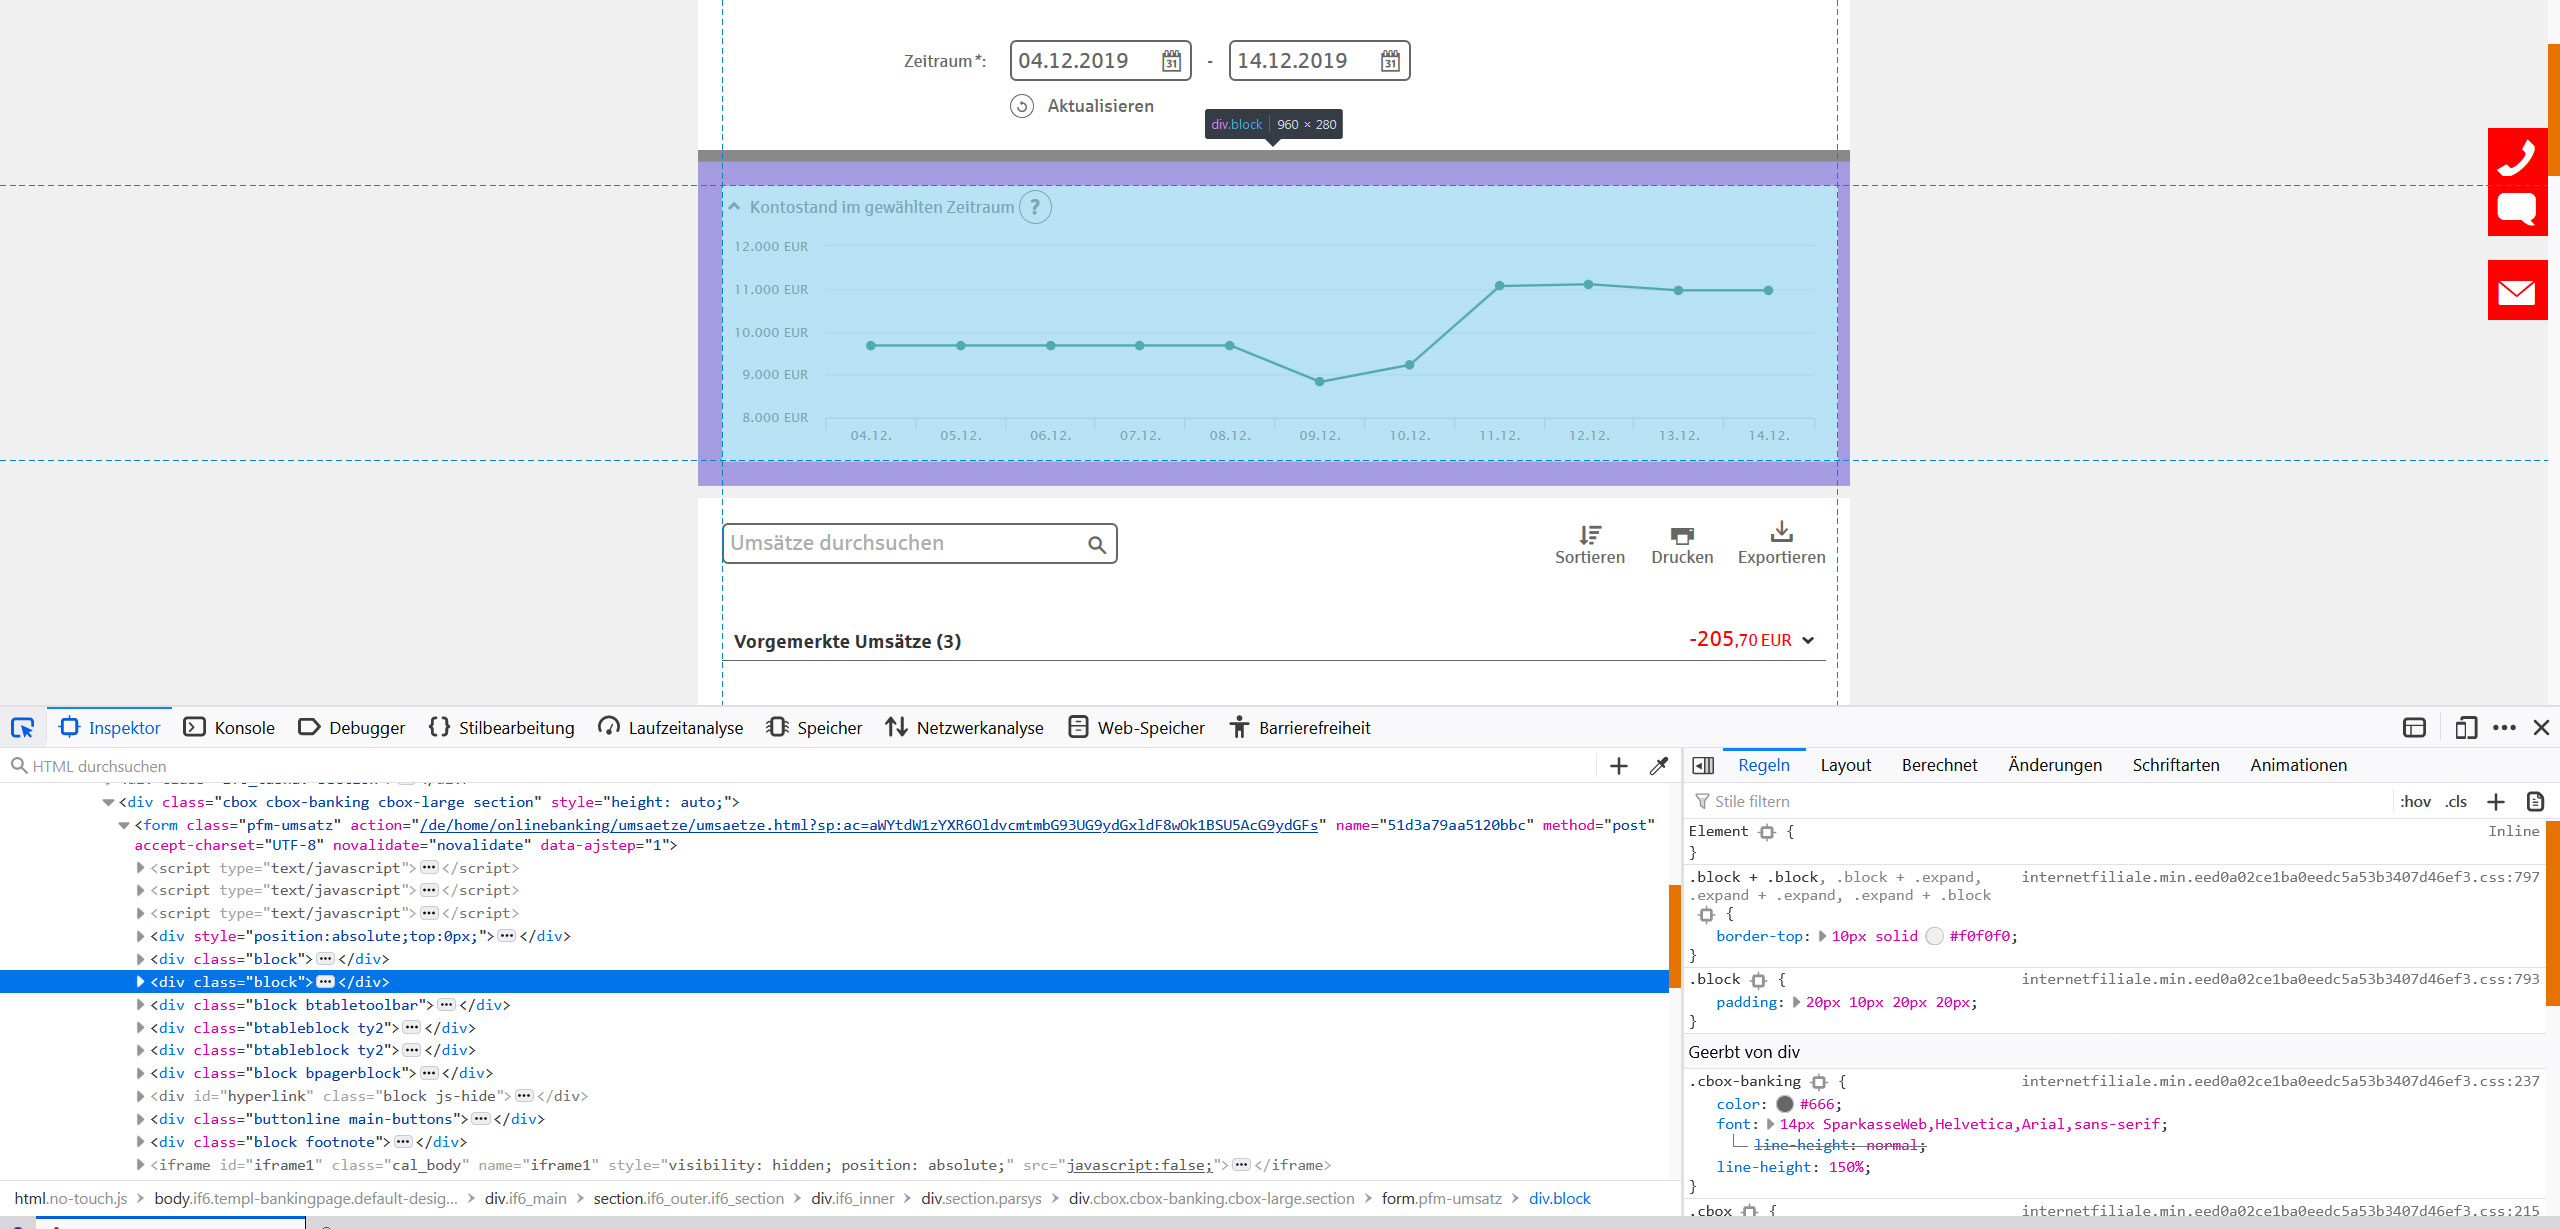Expand the div block btabletoolbar node
2560x1229 pixels.
pos(141,1005)
